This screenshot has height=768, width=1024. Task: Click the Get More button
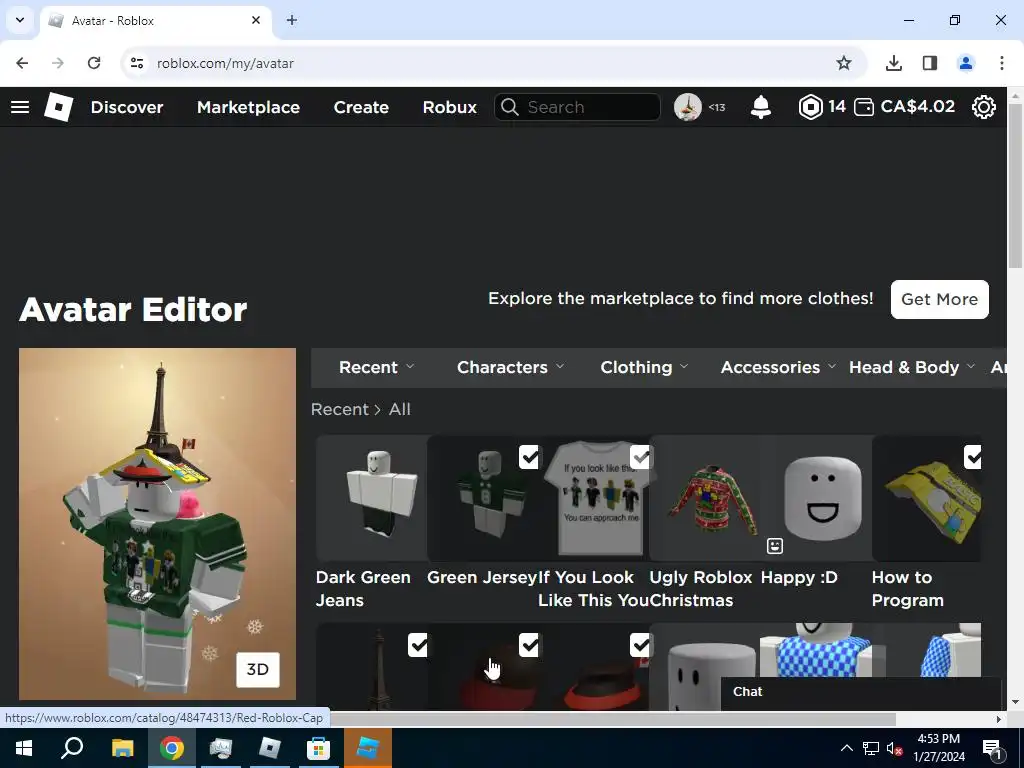(x=940, y=299)
